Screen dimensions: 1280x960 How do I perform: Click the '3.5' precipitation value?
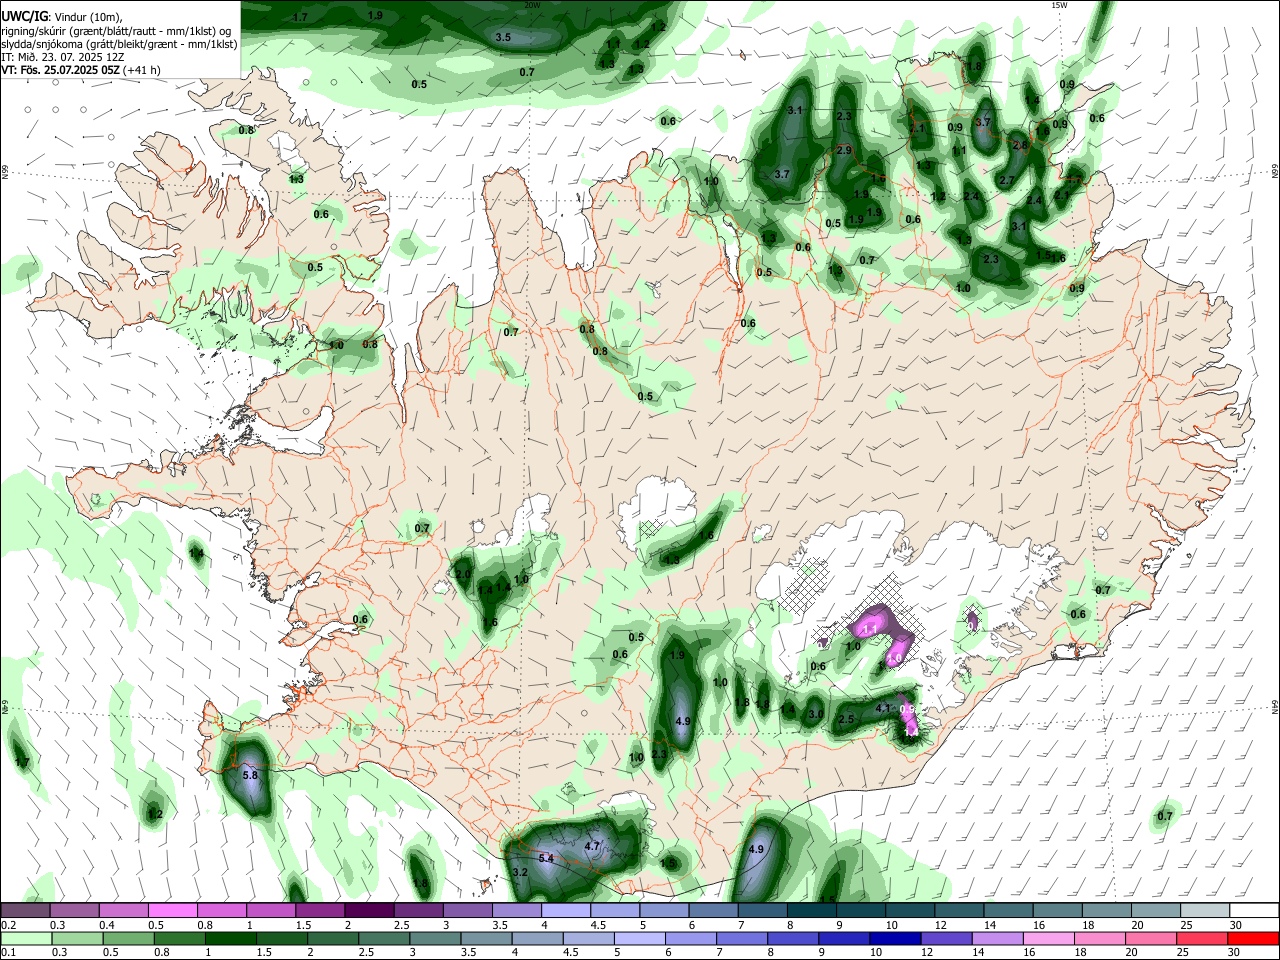click(503, 37)
